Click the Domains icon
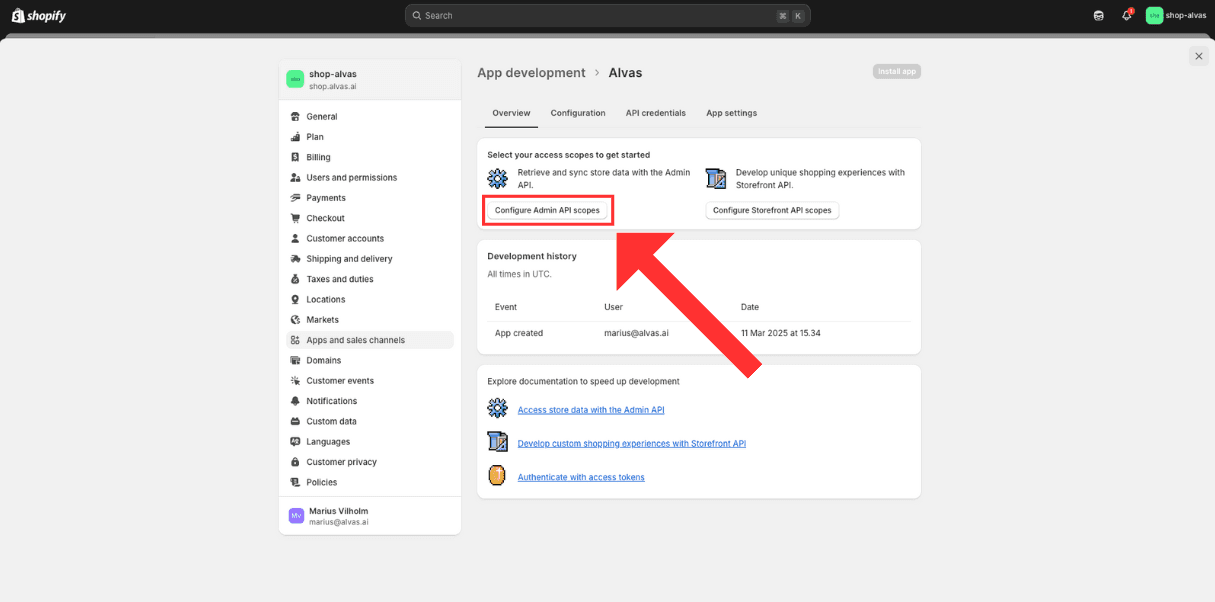 tap(295, 360)
